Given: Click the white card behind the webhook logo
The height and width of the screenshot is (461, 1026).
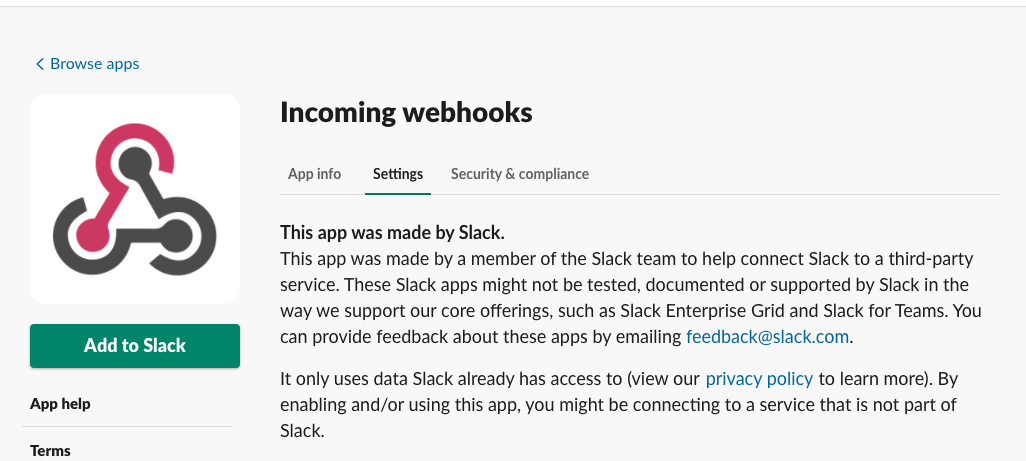Looking at the screenshot, I should 135,199.
